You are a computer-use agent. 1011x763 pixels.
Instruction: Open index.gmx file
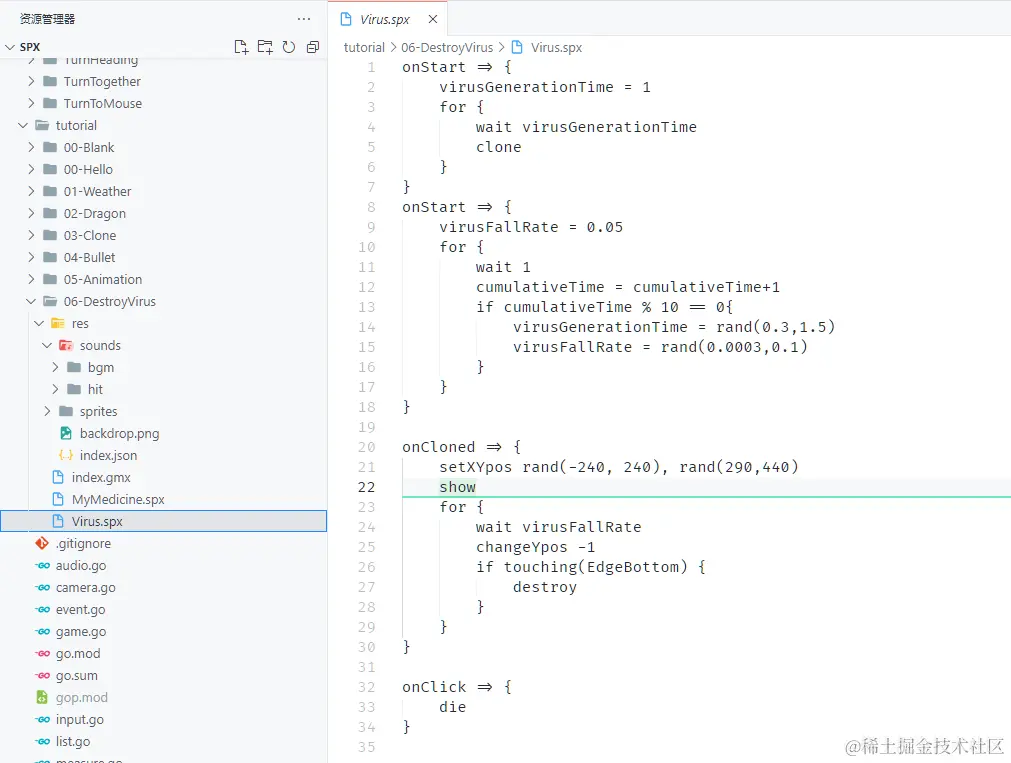[101, 477]
